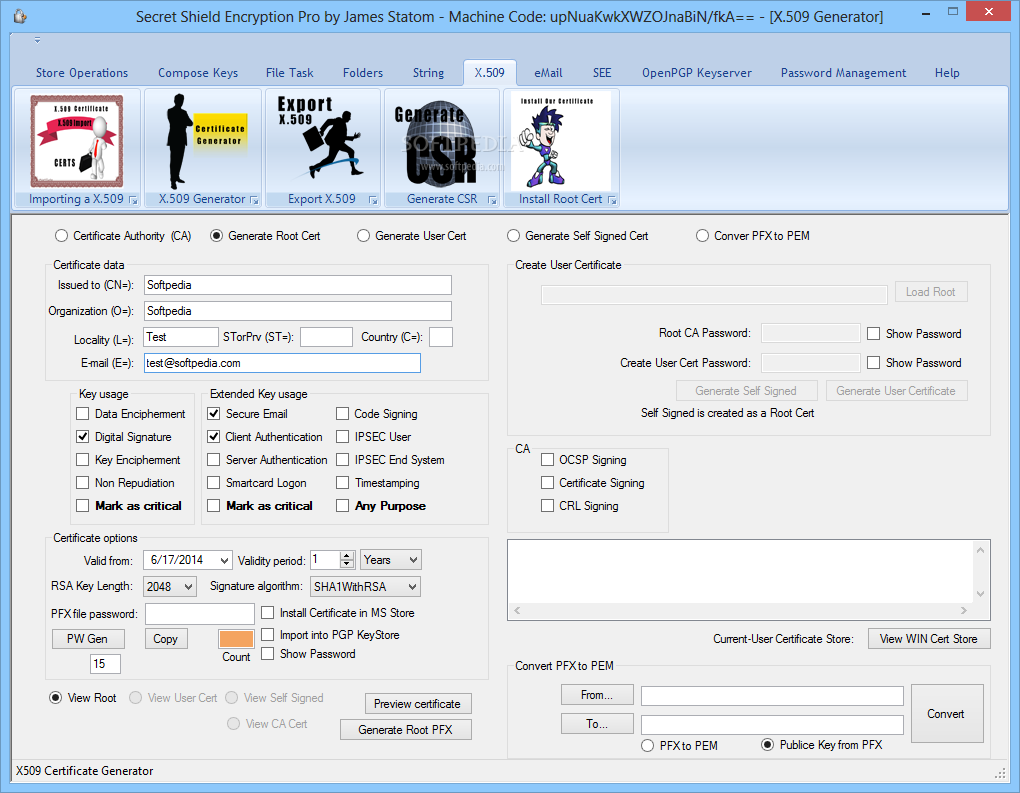Open the File Task tab

[x=289, y=73]
